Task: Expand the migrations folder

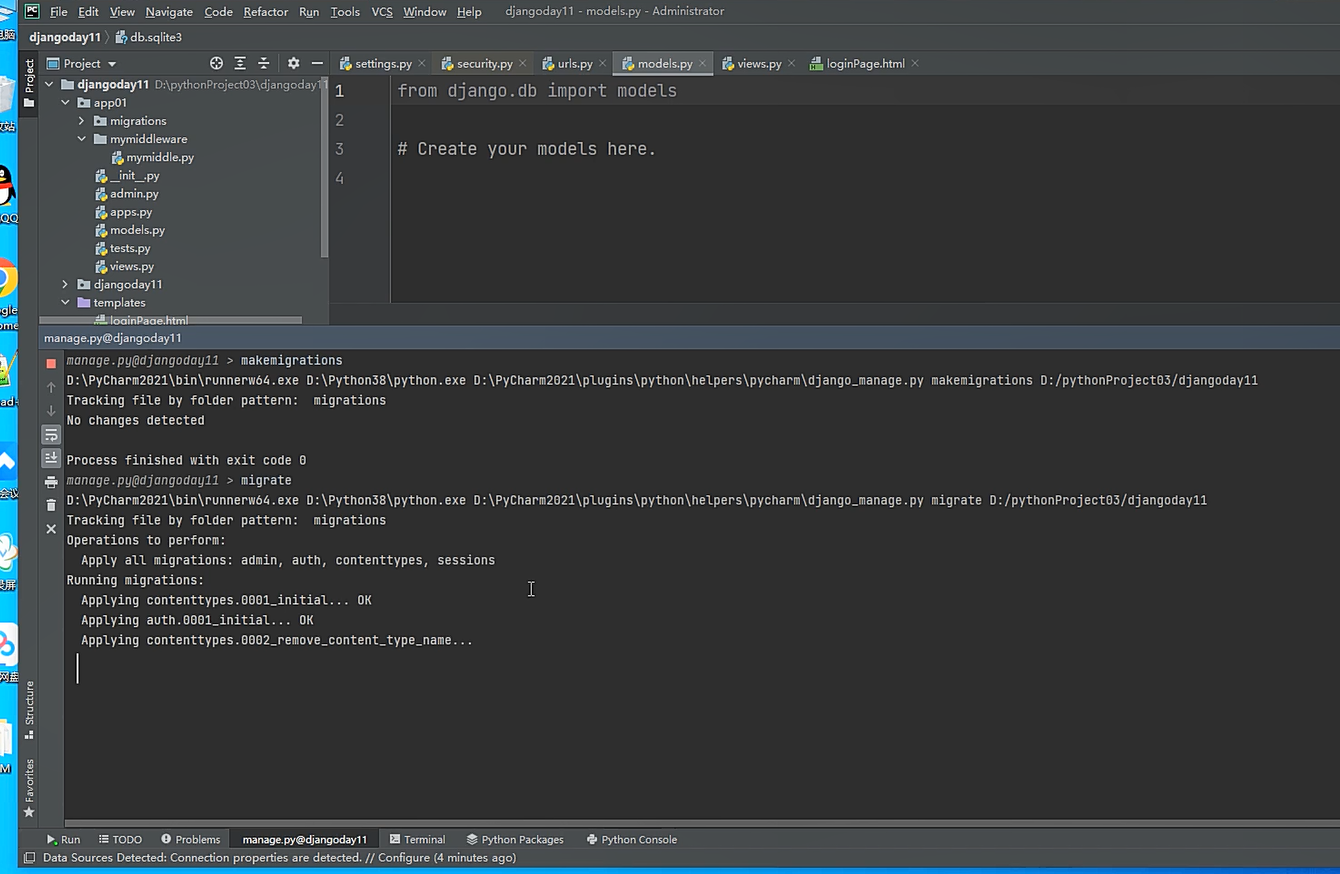Action: click(x=82, y=121)
